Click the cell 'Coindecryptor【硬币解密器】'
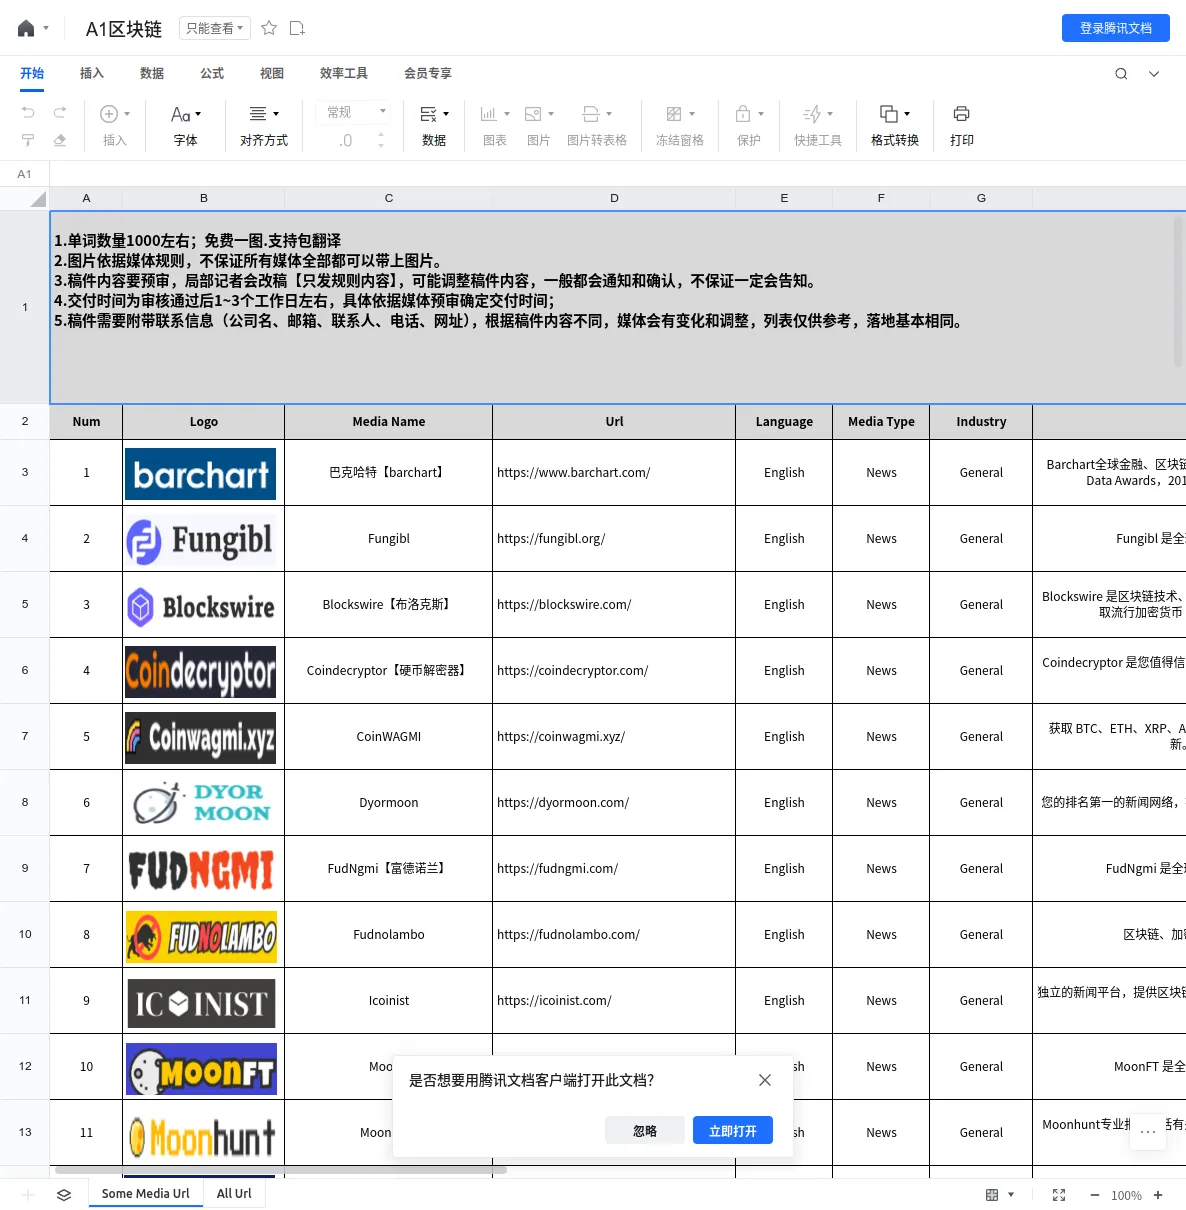The height and width of the screenshot is (1210, 1186). [389, 670]
